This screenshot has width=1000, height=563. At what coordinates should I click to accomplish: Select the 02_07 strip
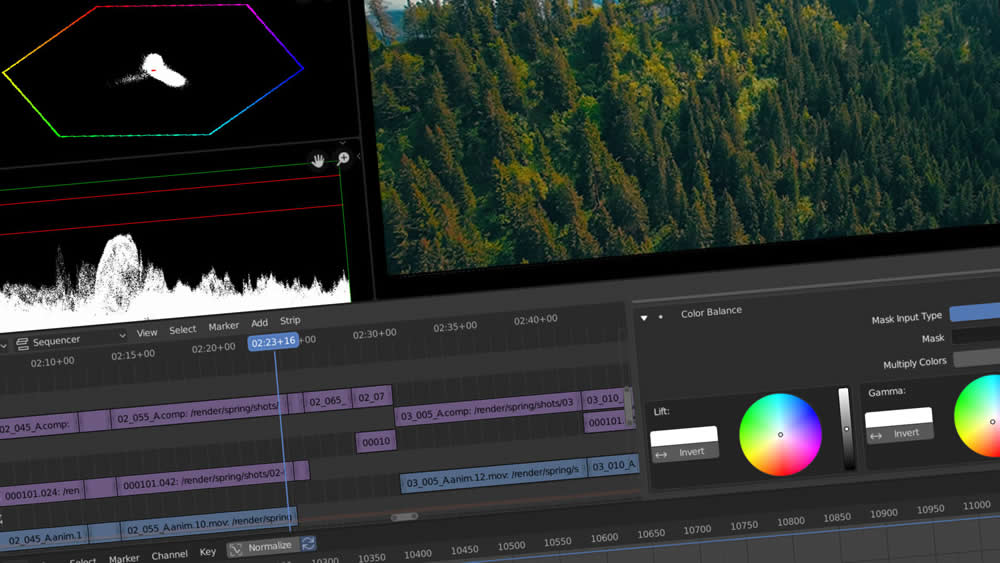point(371,397)
